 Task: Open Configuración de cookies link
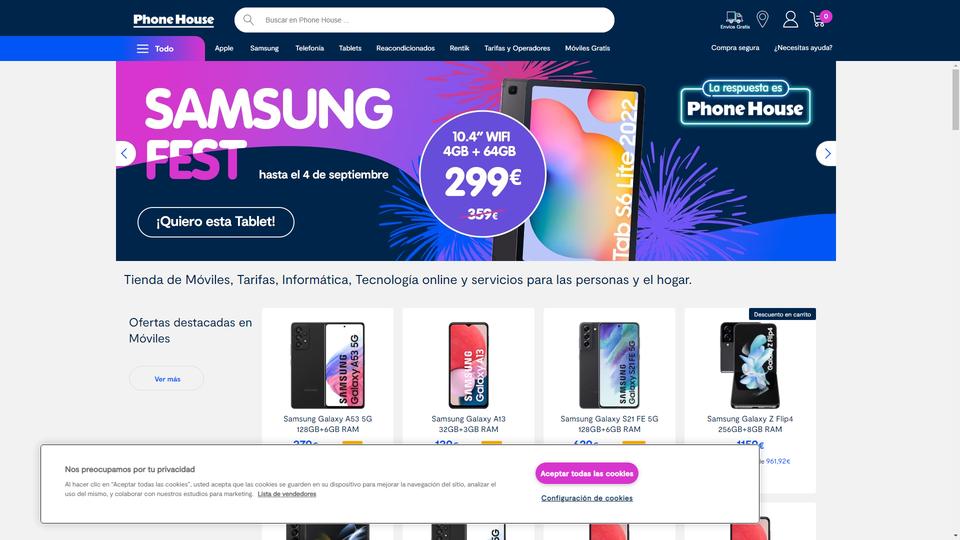point(587,498)
